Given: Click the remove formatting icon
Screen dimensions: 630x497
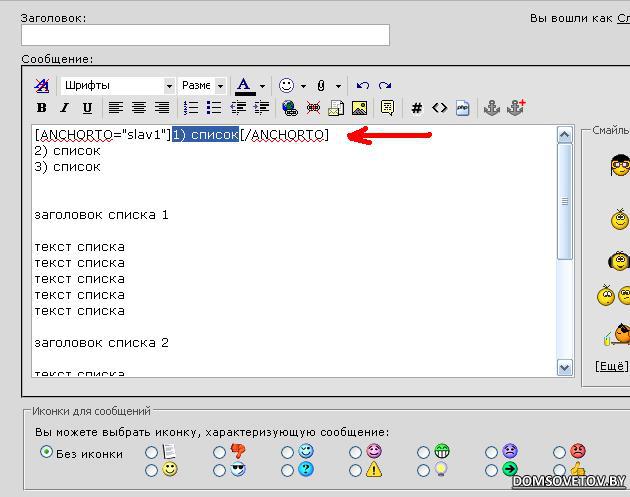Looking at the screenshot, I should pyautogui.click(x=41, y=86).
